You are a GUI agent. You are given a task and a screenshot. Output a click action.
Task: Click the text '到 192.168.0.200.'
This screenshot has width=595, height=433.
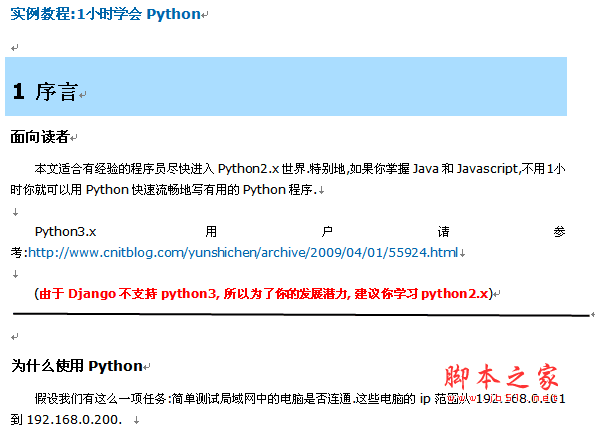(x=66, y=419)
